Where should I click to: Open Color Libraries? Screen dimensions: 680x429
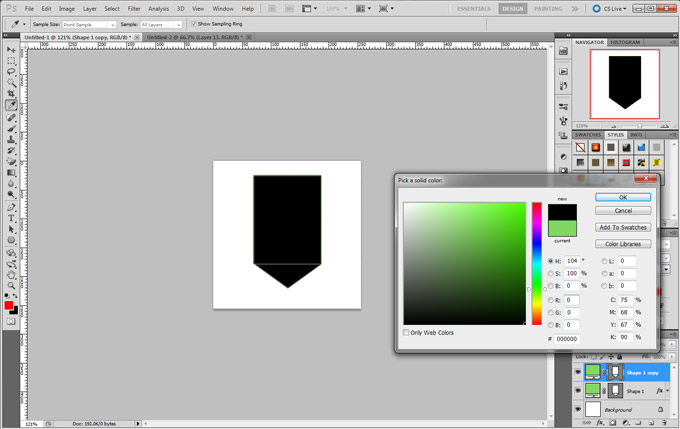[x=623, y=244]
